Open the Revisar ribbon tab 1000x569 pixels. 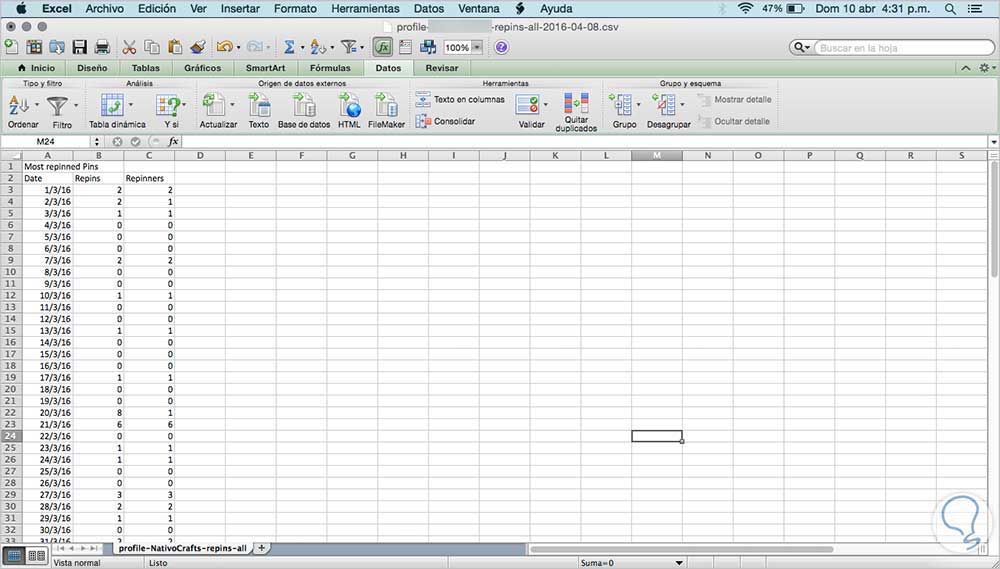coord(441,68)
